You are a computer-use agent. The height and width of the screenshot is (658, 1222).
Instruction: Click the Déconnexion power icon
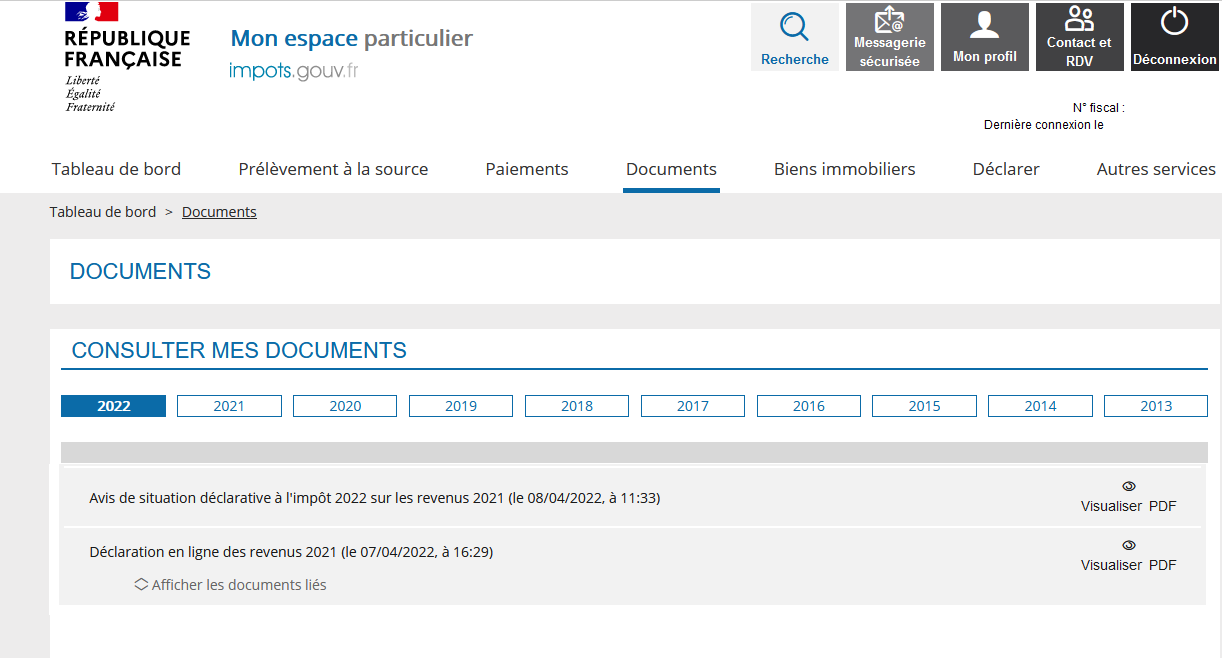point(1174,22)
